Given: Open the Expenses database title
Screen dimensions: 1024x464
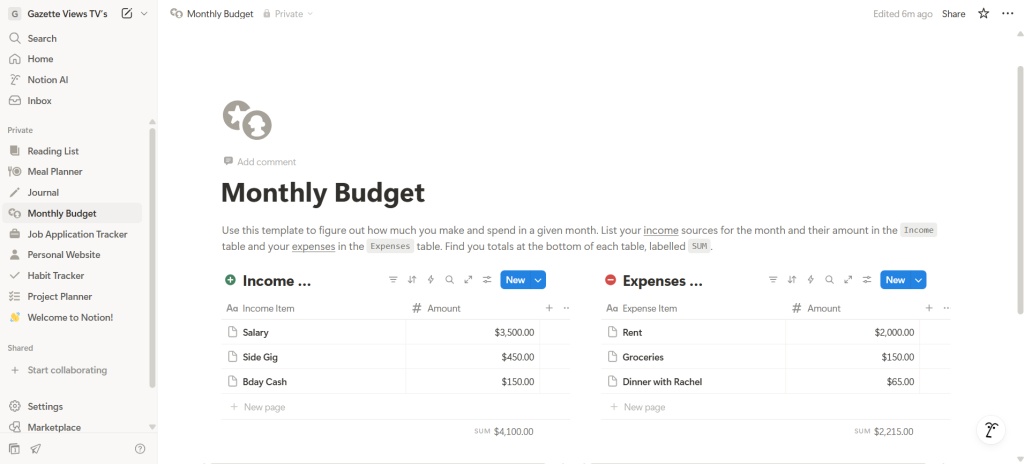Looking at the screenshot, I should point(663,281).
